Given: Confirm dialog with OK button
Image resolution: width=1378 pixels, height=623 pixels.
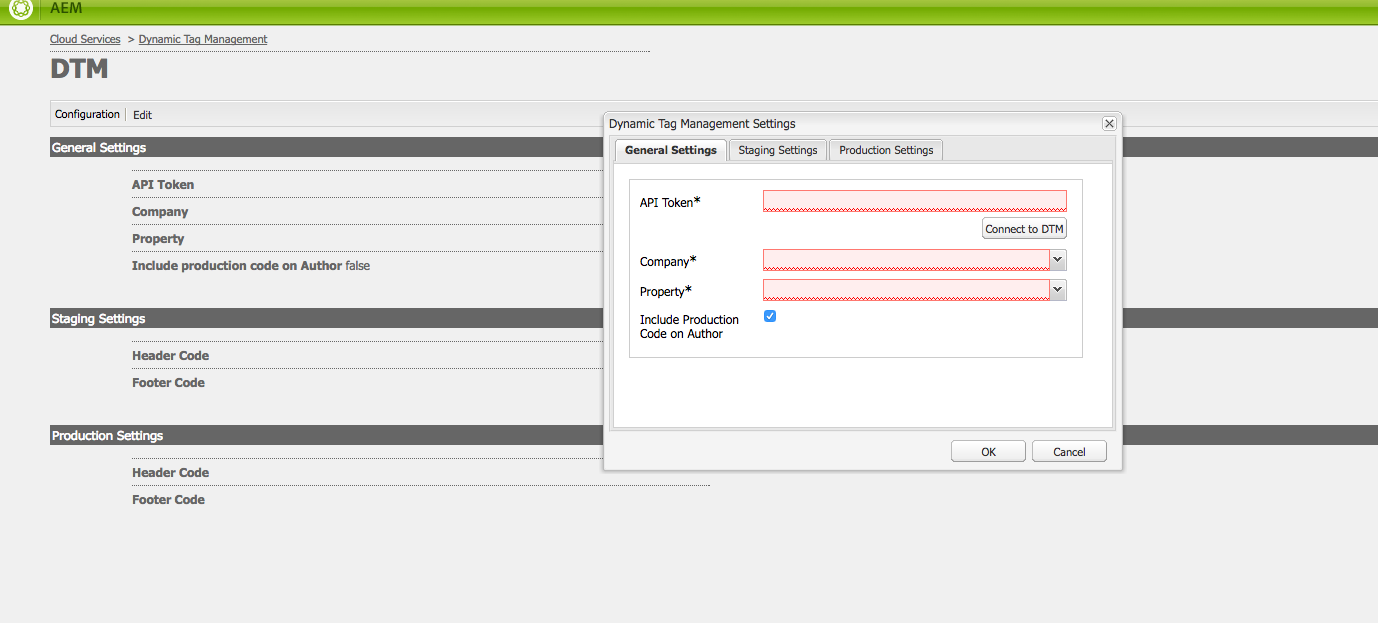Looking at the screenshot, I should pos(988,452).
